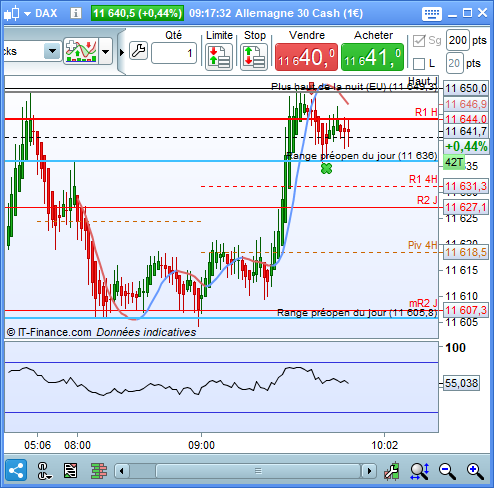Screen dimensions: 494x488
Task: Open the order settings wrench icon
Action: point(138,51)
